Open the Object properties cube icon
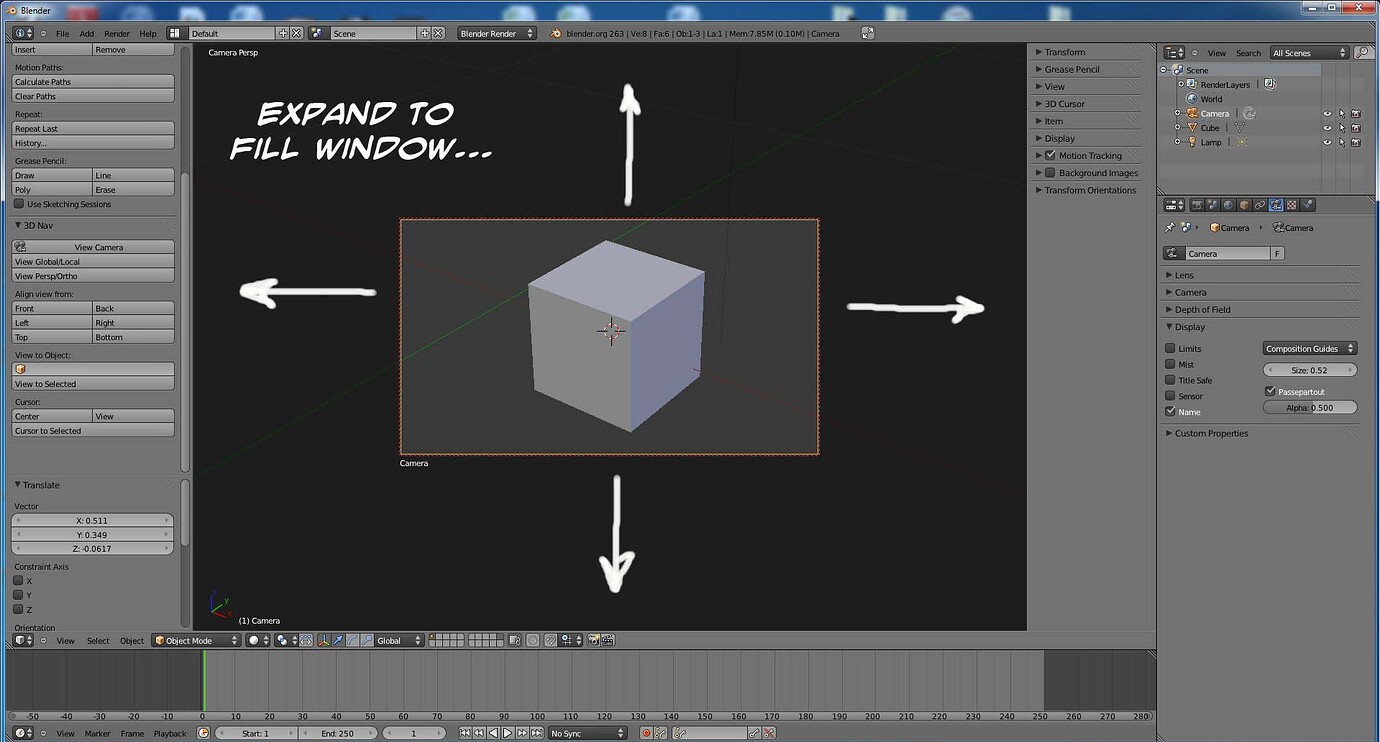Viewport: 1380px width, 742px height. click(1244, 205)
